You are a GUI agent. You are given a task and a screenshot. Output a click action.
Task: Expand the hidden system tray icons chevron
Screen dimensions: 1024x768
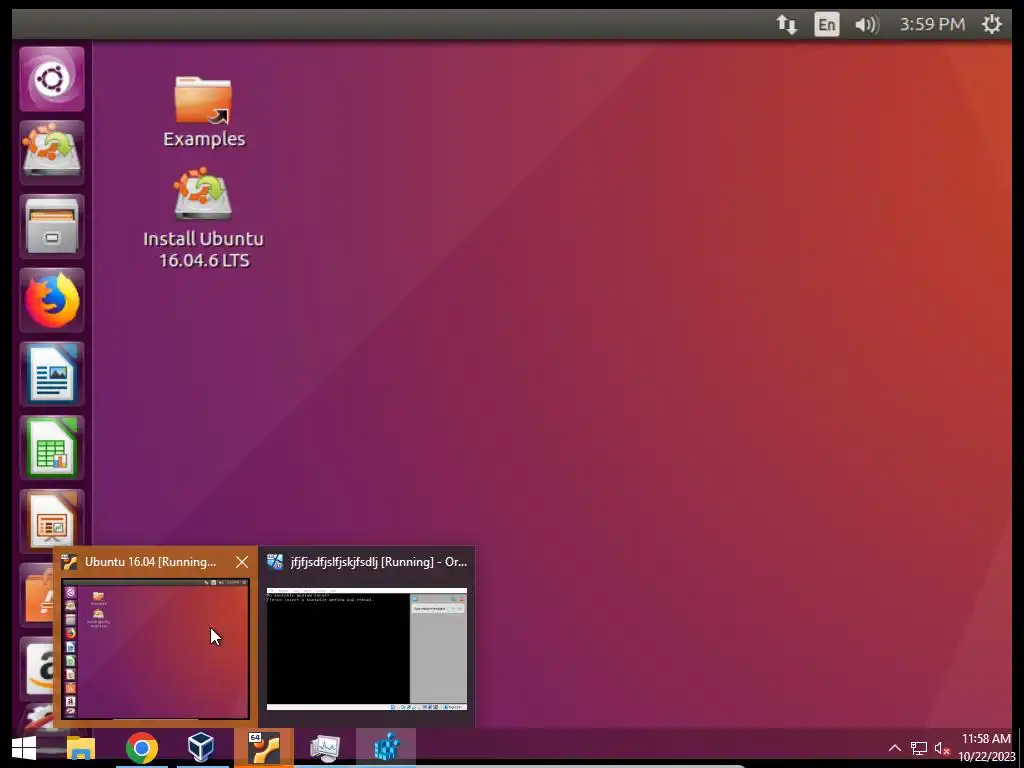(895, 748)
